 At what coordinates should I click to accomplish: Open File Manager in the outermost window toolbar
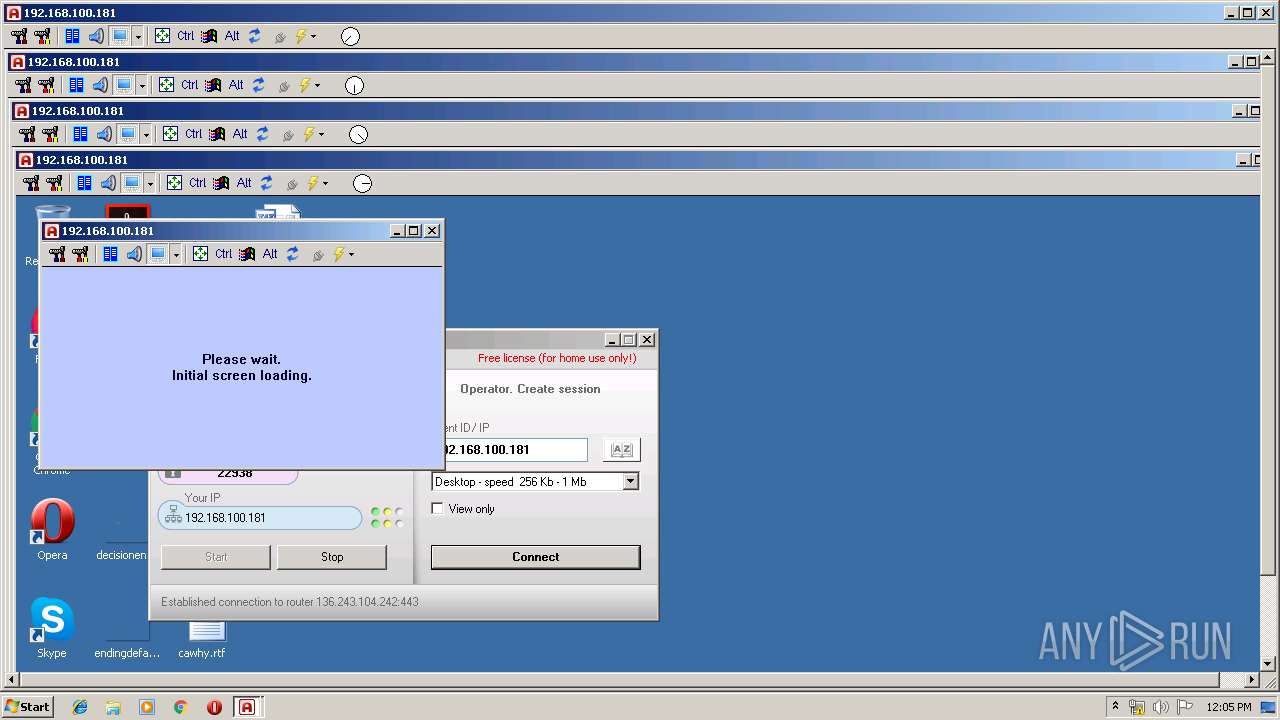72,36
